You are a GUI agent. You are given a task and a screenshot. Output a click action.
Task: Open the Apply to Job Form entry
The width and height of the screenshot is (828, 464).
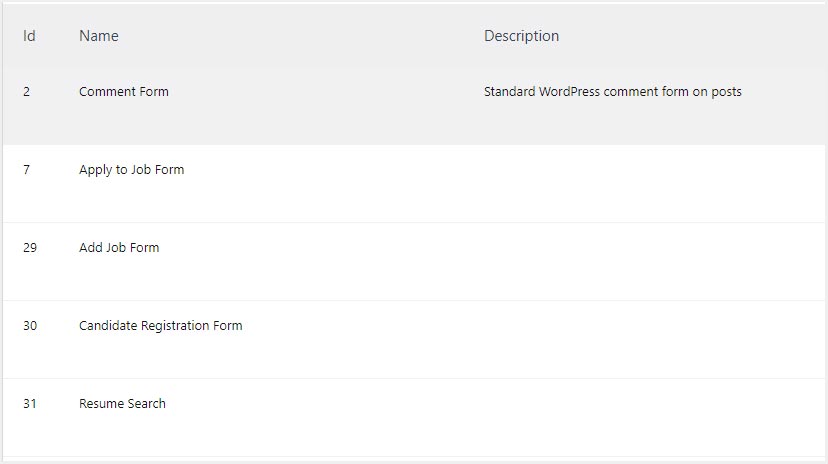pos(131,170)
